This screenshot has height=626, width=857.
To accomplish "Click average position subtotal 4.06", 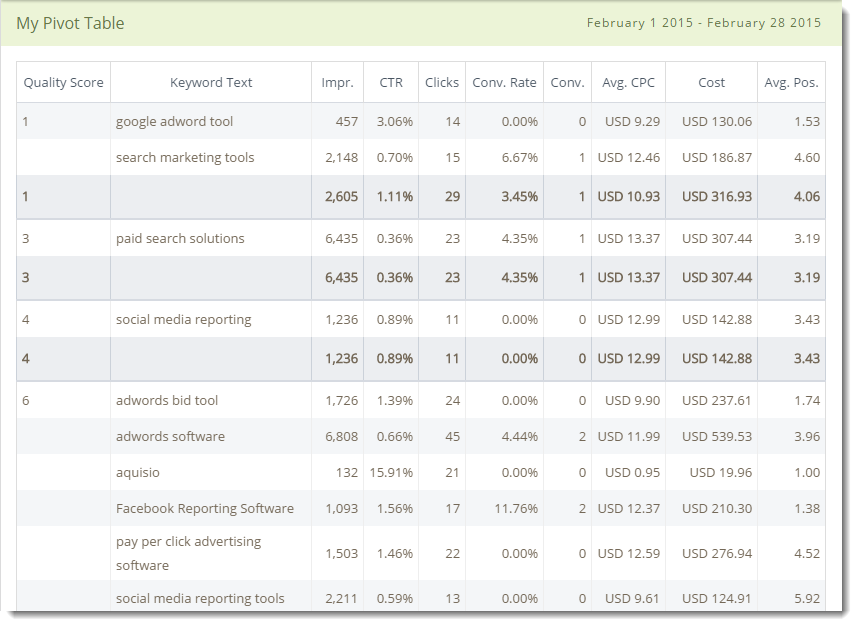I will (x=807, y=196).
